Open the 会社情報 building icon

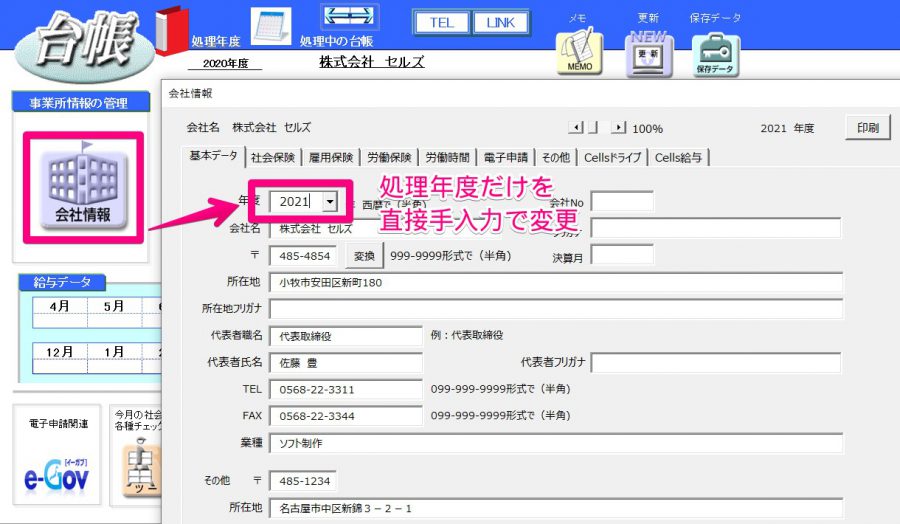tap(83, 188)
